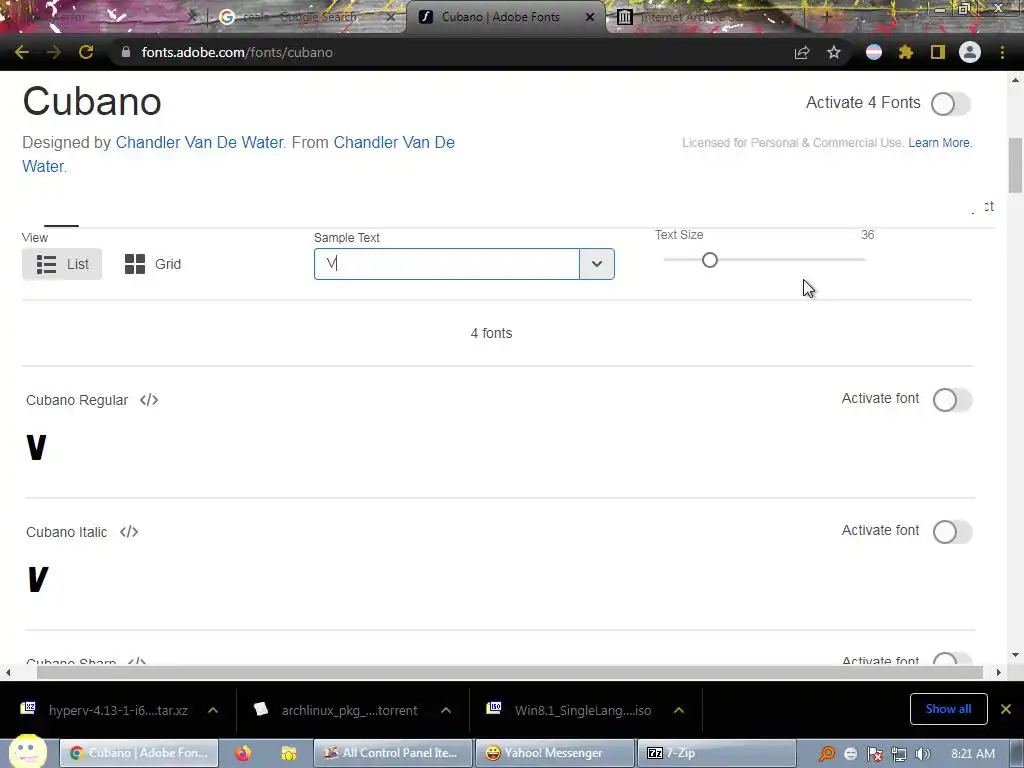Show the browser side panel
Viewport: 1024px width, 768px height.
tap(938, 52)
